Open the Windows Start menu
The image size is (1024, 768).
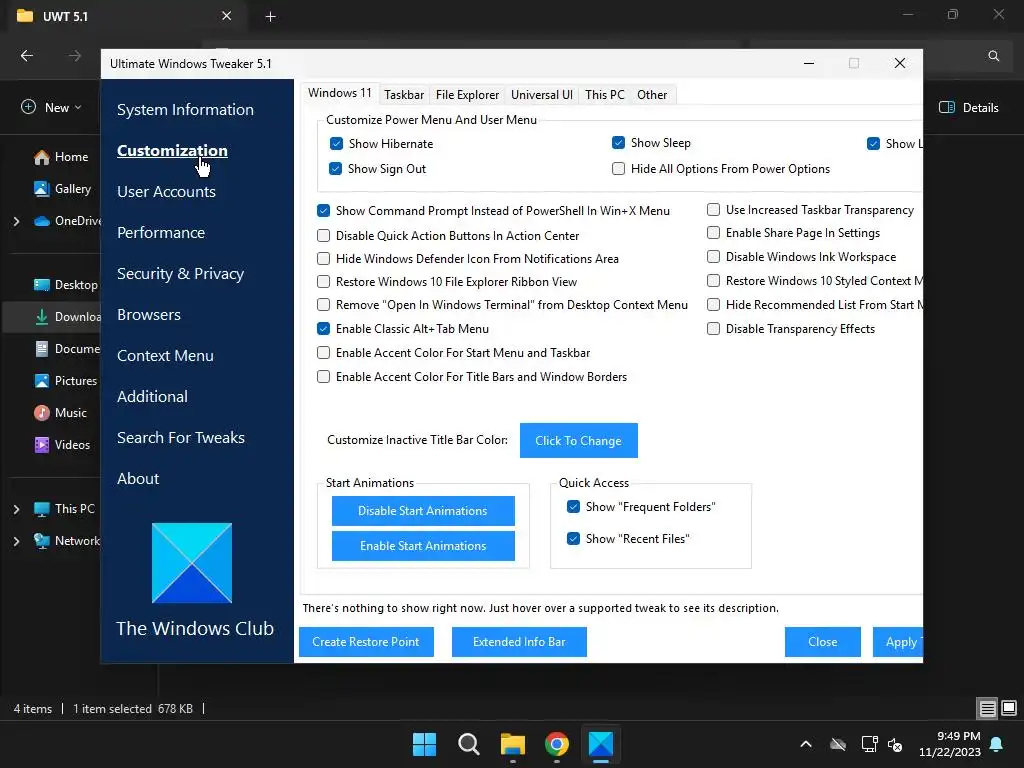(424, 744)
